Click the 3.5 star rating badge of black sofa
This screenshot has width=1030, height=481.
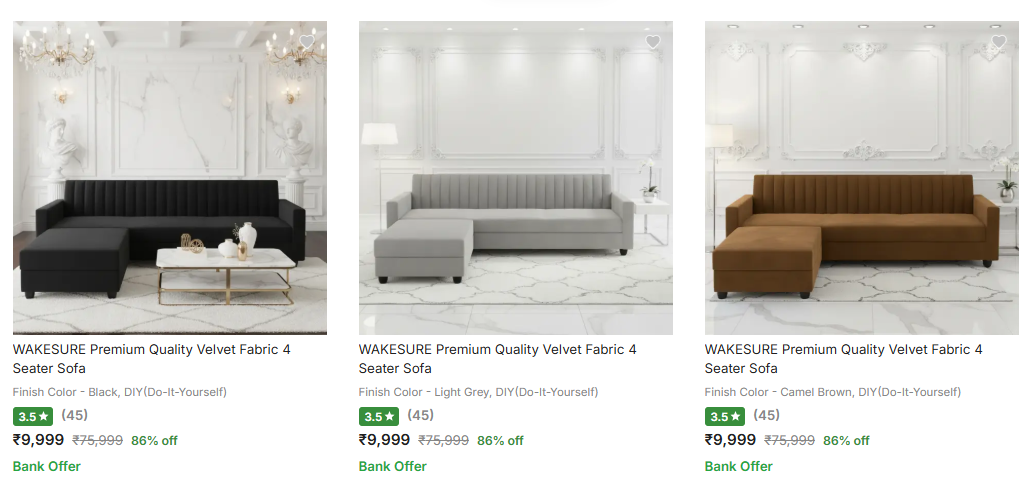(33, 417)
